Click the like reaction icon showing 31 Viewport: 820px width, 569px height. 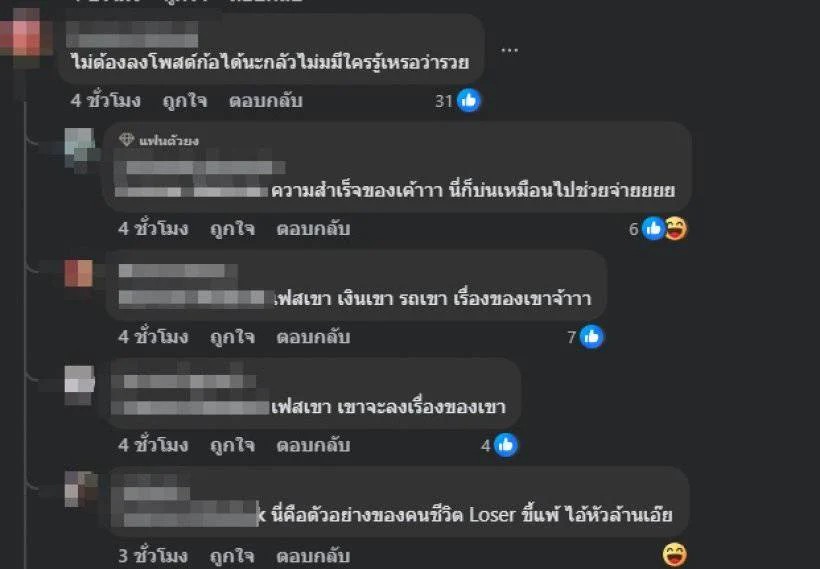pos(469,100)
